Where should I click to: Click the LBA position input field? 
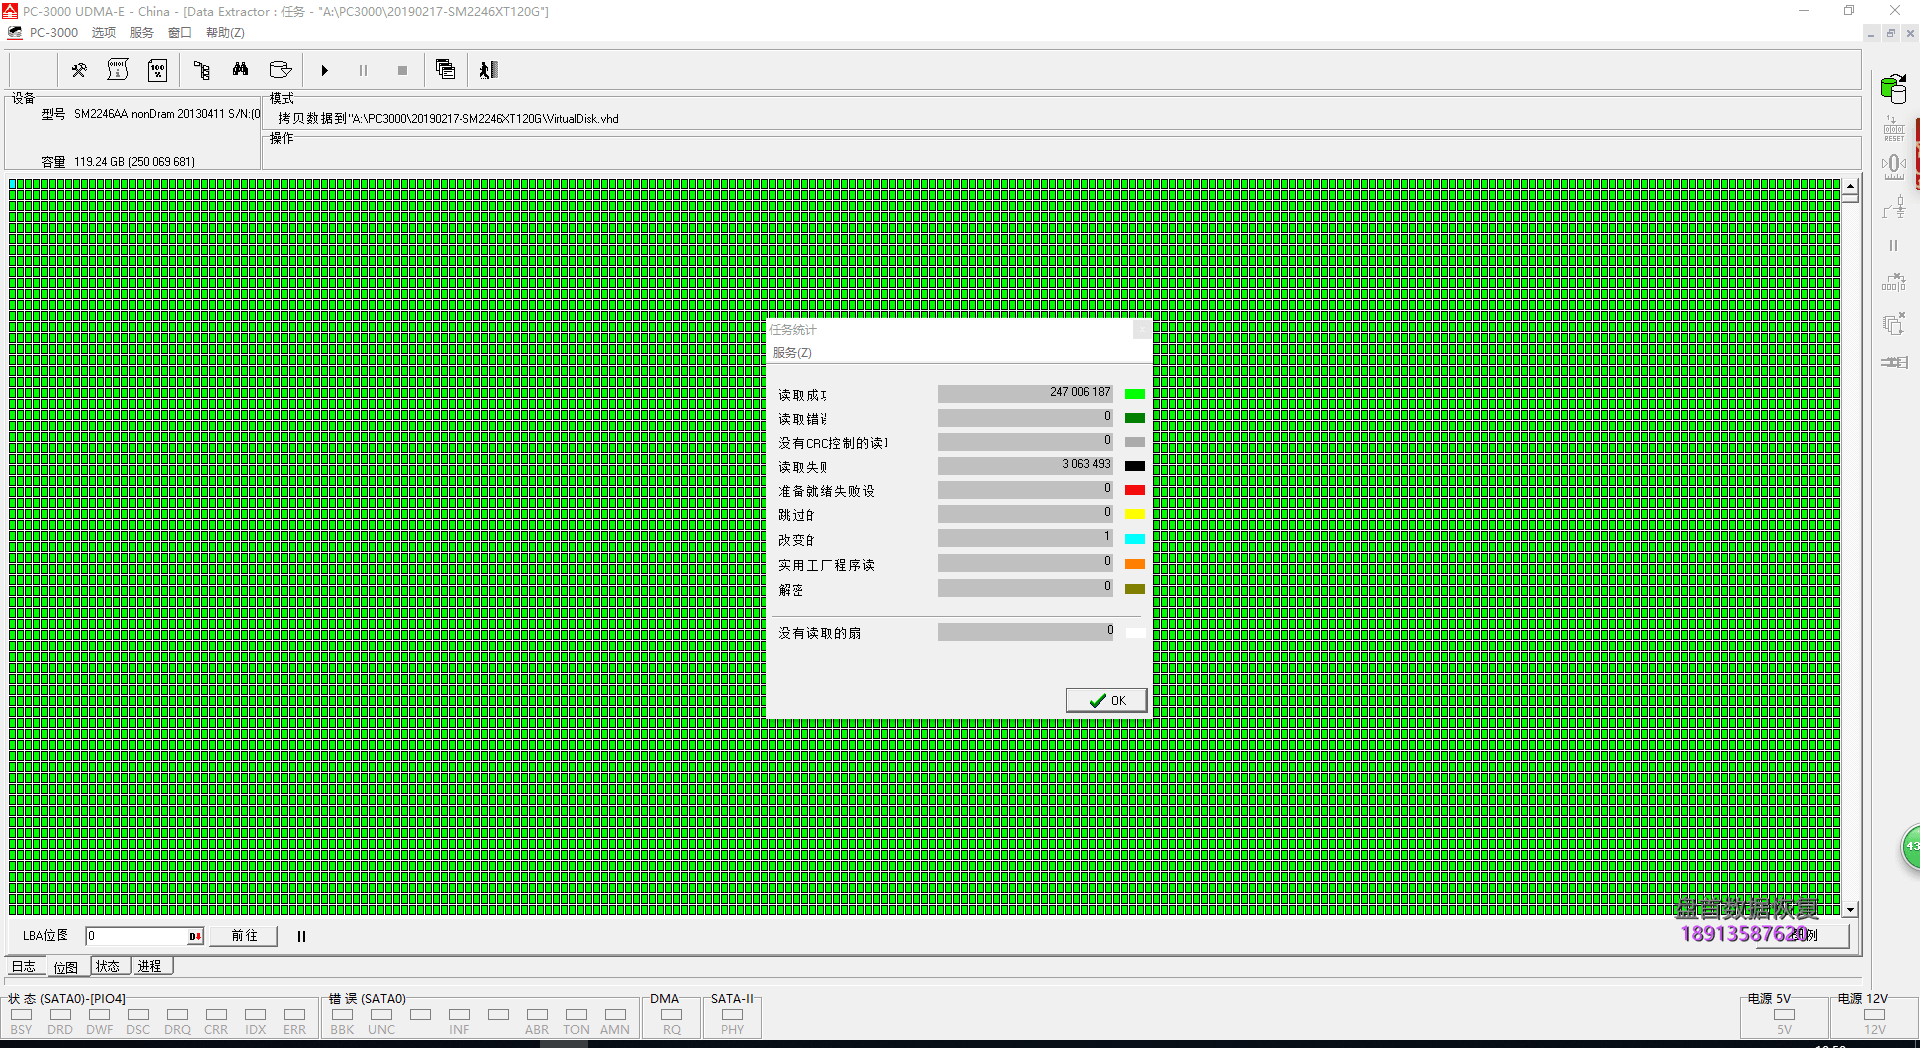[137, 936]
